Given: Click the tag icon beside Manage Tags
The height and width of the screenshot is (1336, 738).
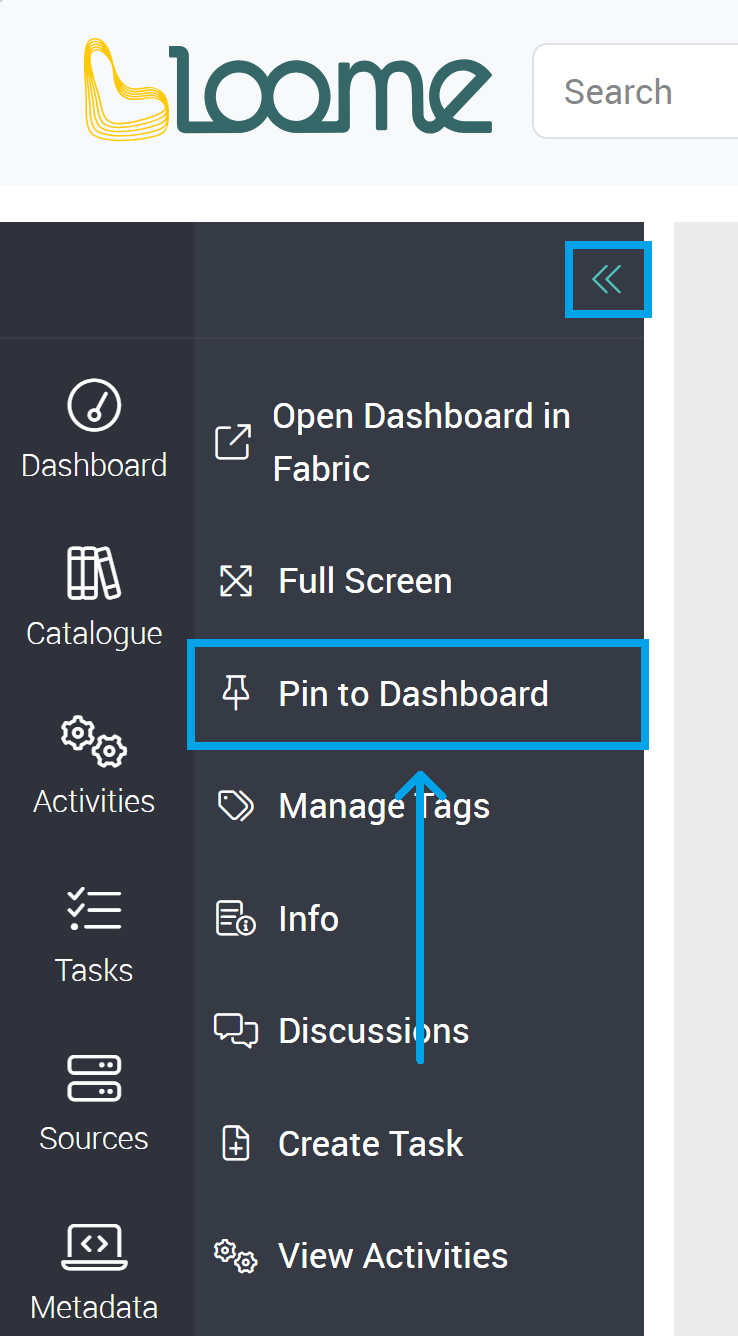Looking at the screenshot, I should [234, 805].
